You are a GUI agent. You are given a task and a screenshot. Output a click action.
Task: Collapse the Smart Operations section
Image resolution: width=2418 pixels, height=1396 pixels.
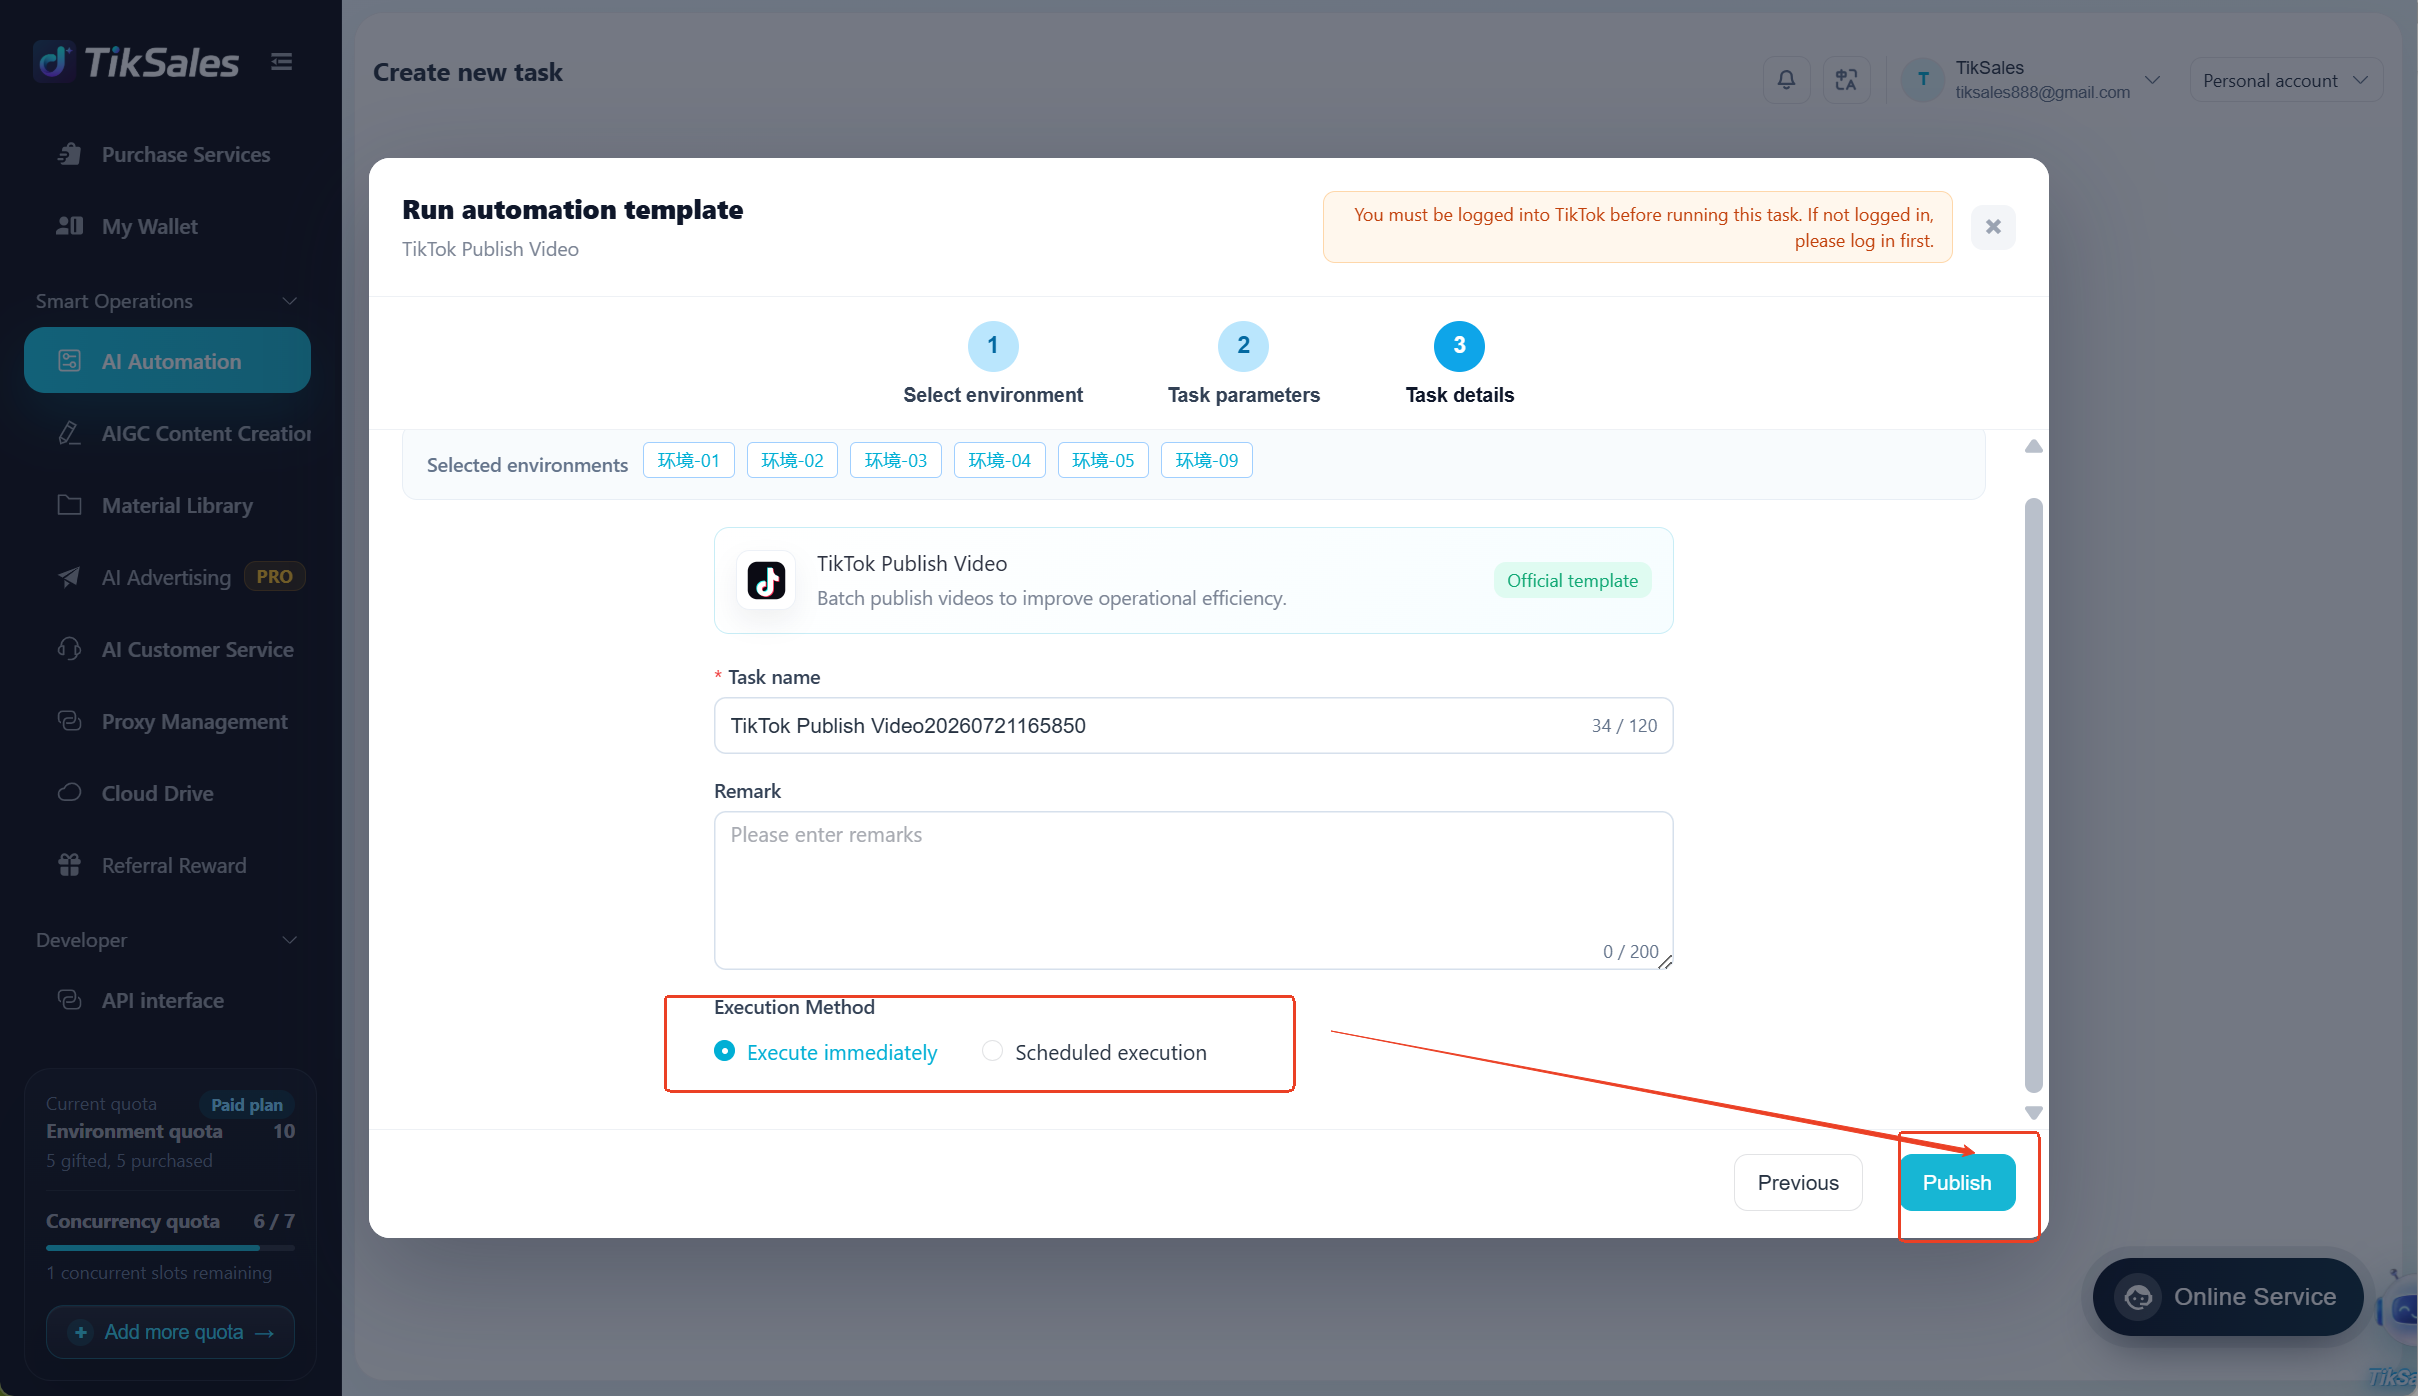point(290,301)
